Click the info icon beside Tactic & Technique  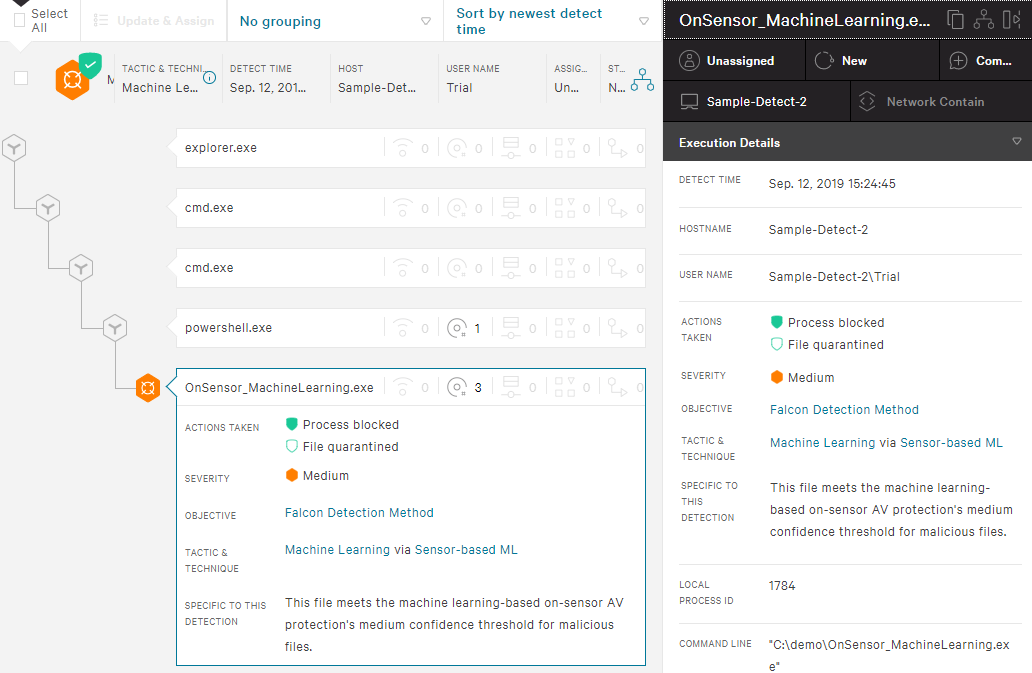click(x=209, y=78)
